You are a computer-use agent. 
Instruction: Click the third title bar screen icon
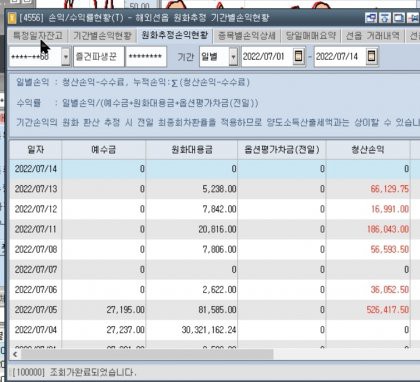[x=399, y=18]
